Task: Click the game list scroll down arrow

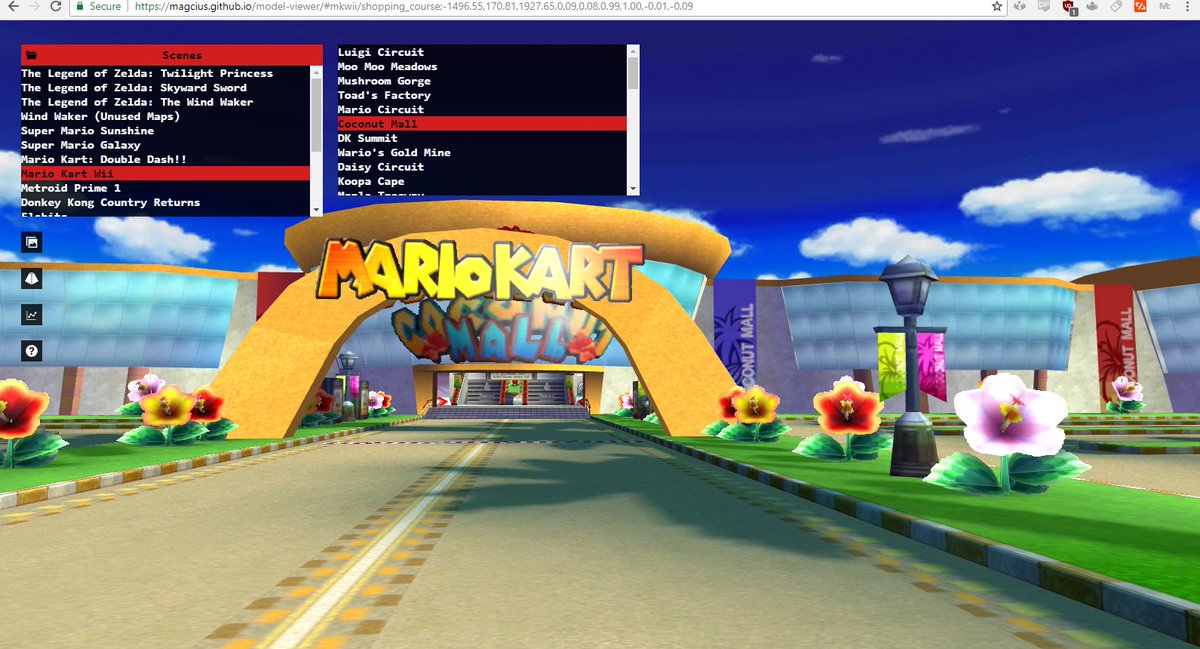Action: tap(317, 210)
